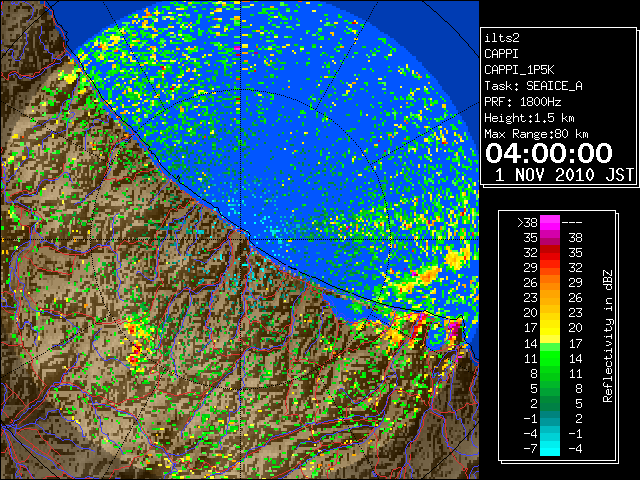The height and width of the screenshot is (480, 640).
Task: Click the large time stamp "04:00:00"
Action: pyautogui.click(x=549, y=153)
